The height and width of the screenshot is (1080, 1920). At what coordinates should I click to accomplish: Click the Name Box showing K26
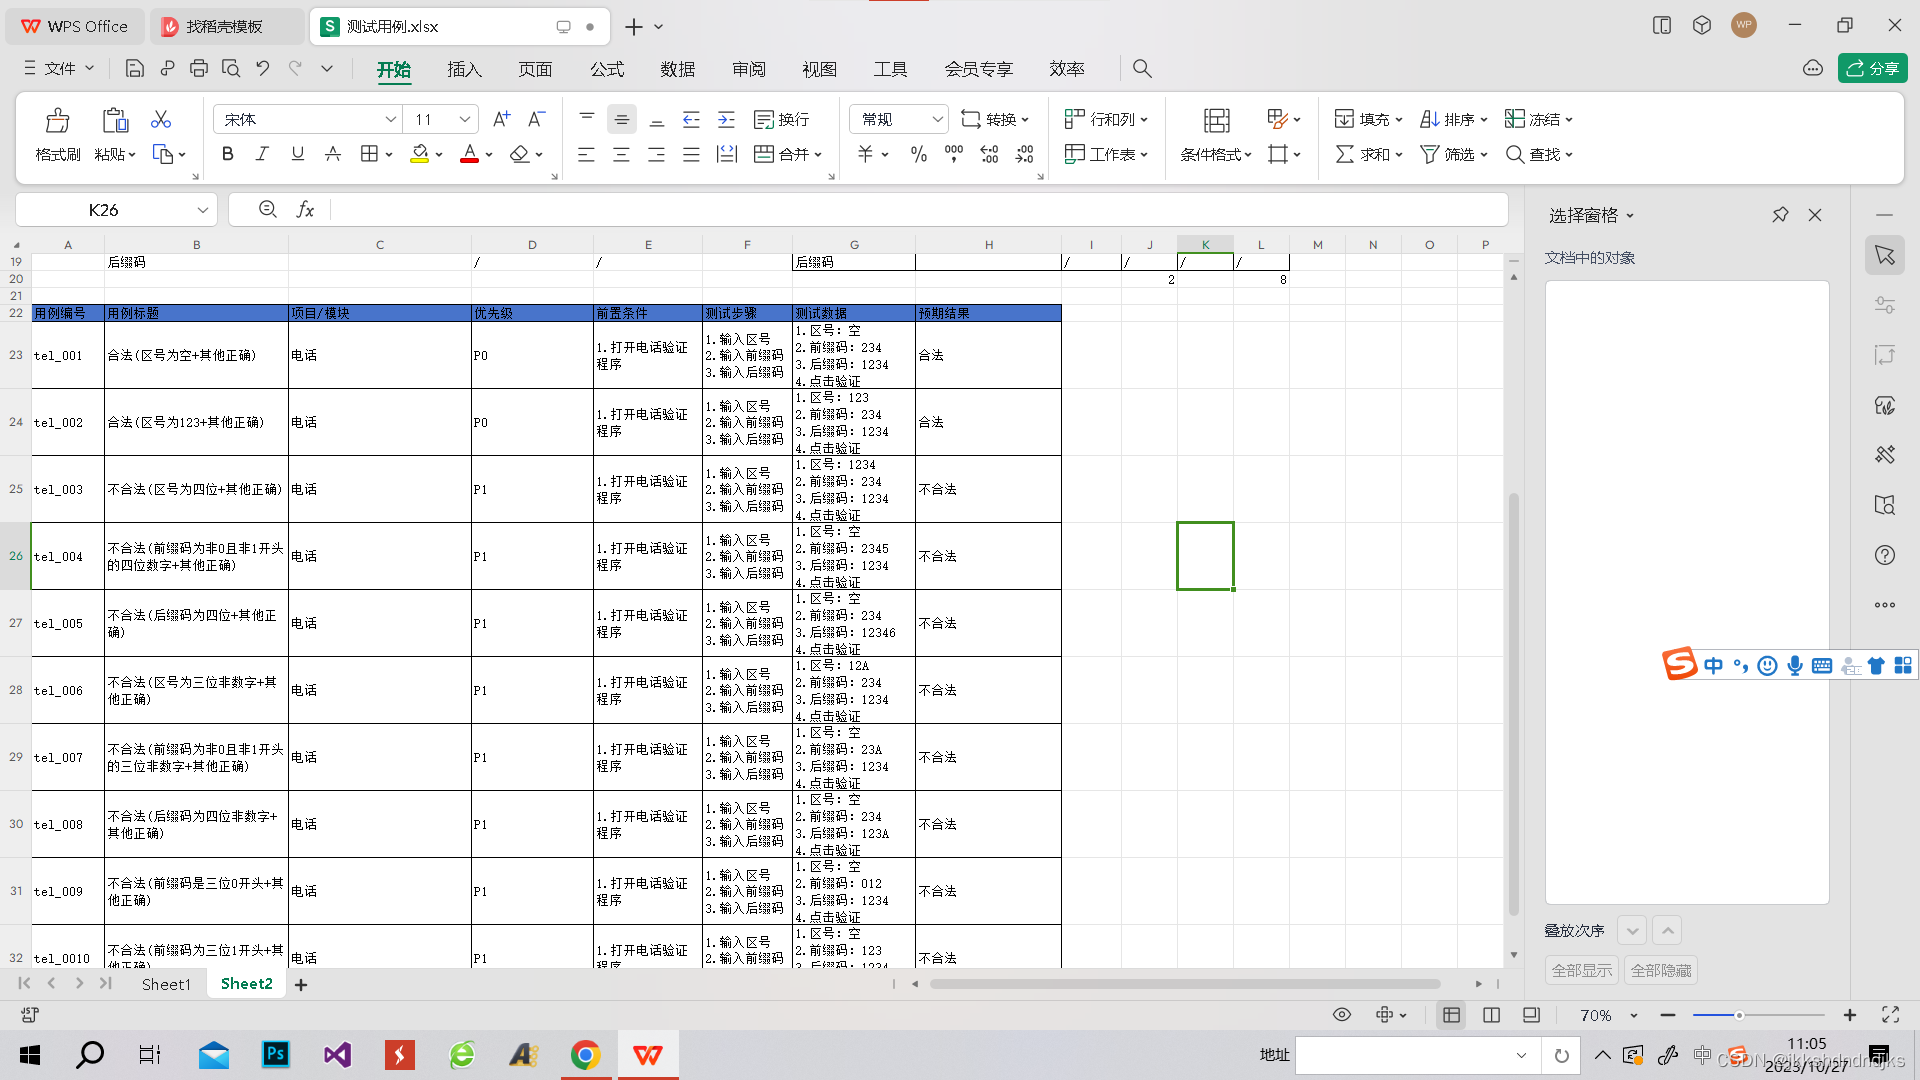(x=104, y=209)
